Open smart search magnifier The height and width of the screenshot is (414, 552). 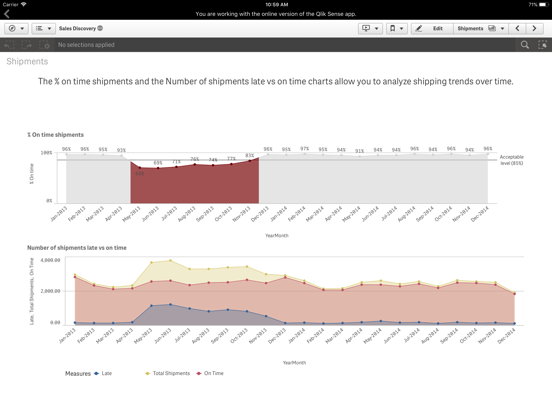[525, 45]
